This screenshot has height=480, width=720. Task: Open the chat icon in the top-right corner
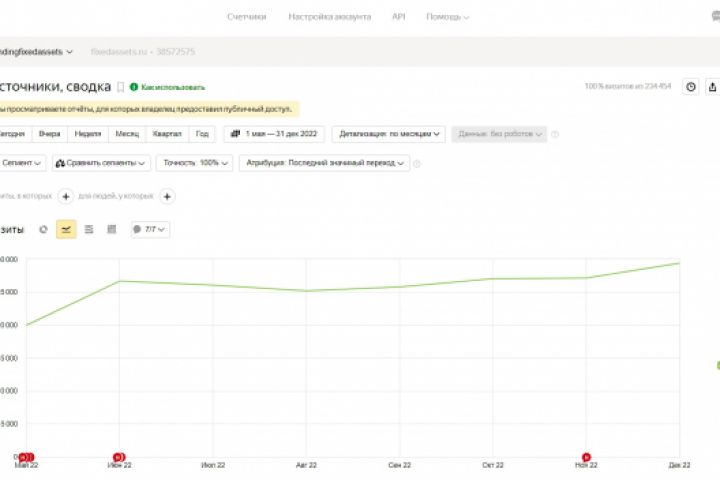pos(716,16)
